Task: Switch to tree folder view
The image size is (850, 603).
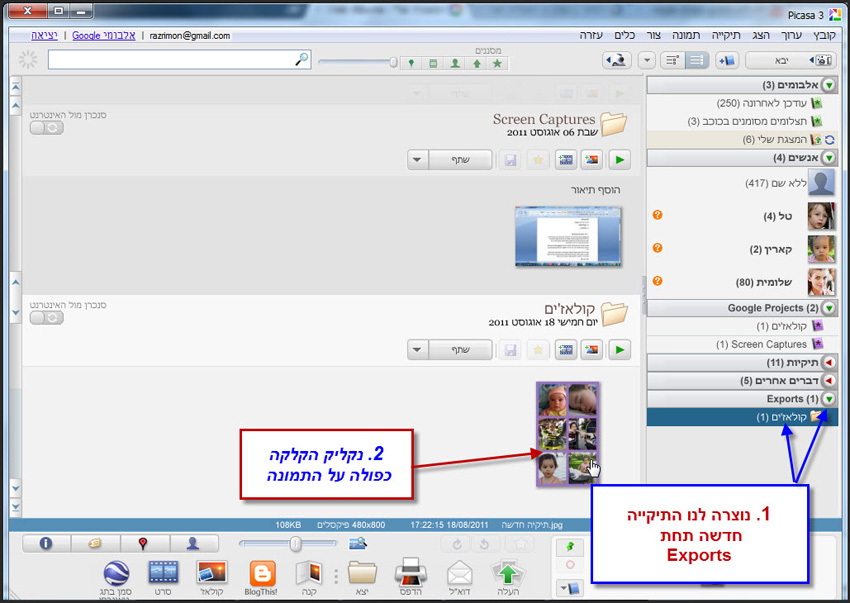Action: pos(673,60)
